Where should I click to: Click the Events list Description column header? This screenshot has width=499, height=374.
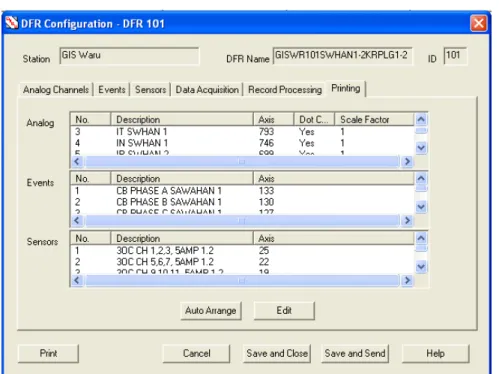[182, 178]
